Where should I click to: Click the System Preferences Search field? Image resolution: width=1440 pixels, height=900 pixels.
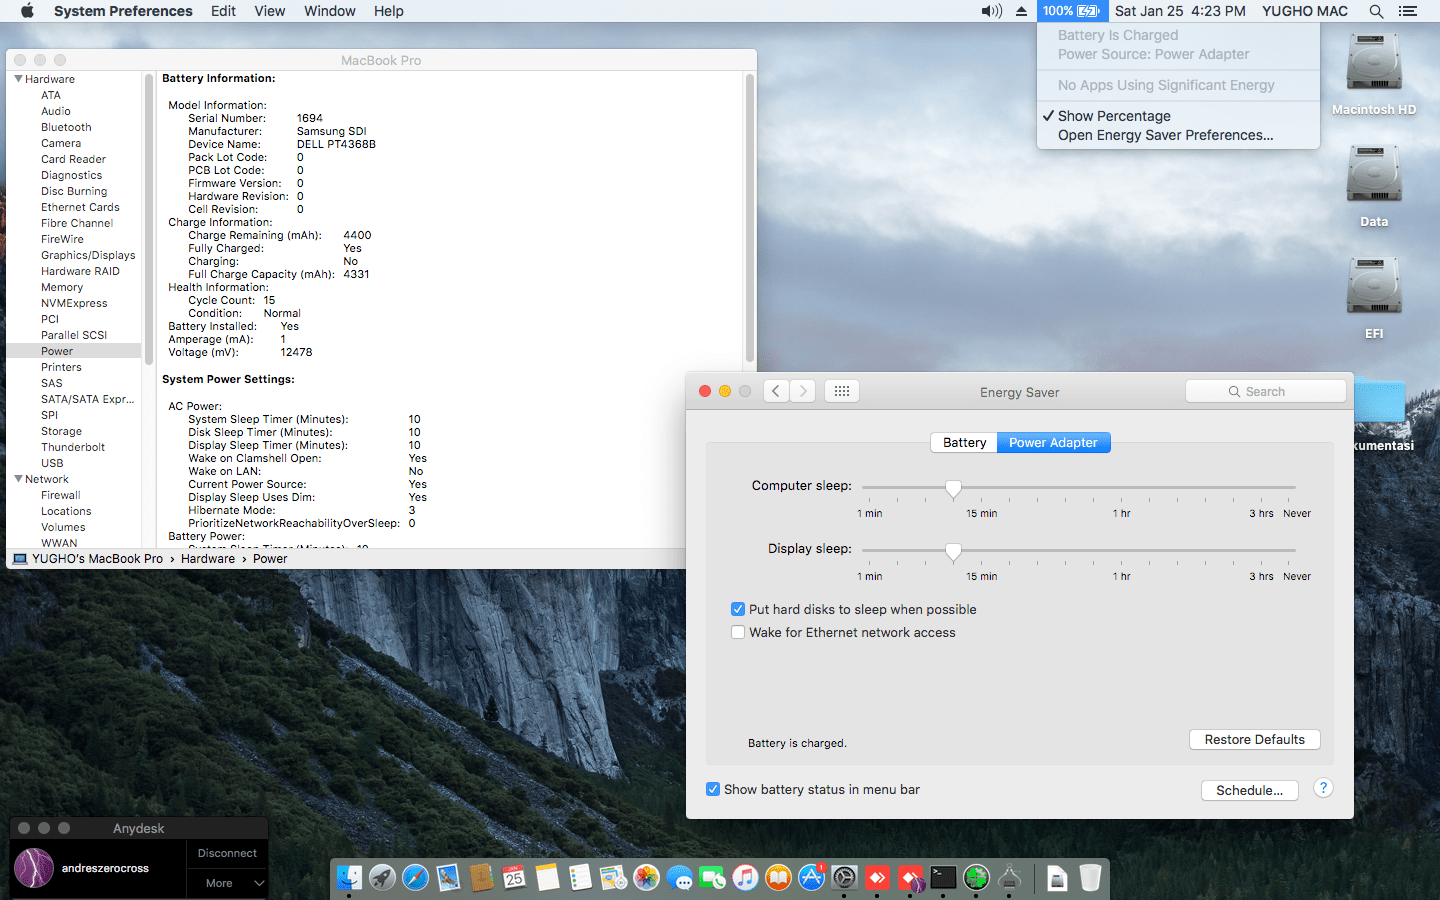(1266, 391)
